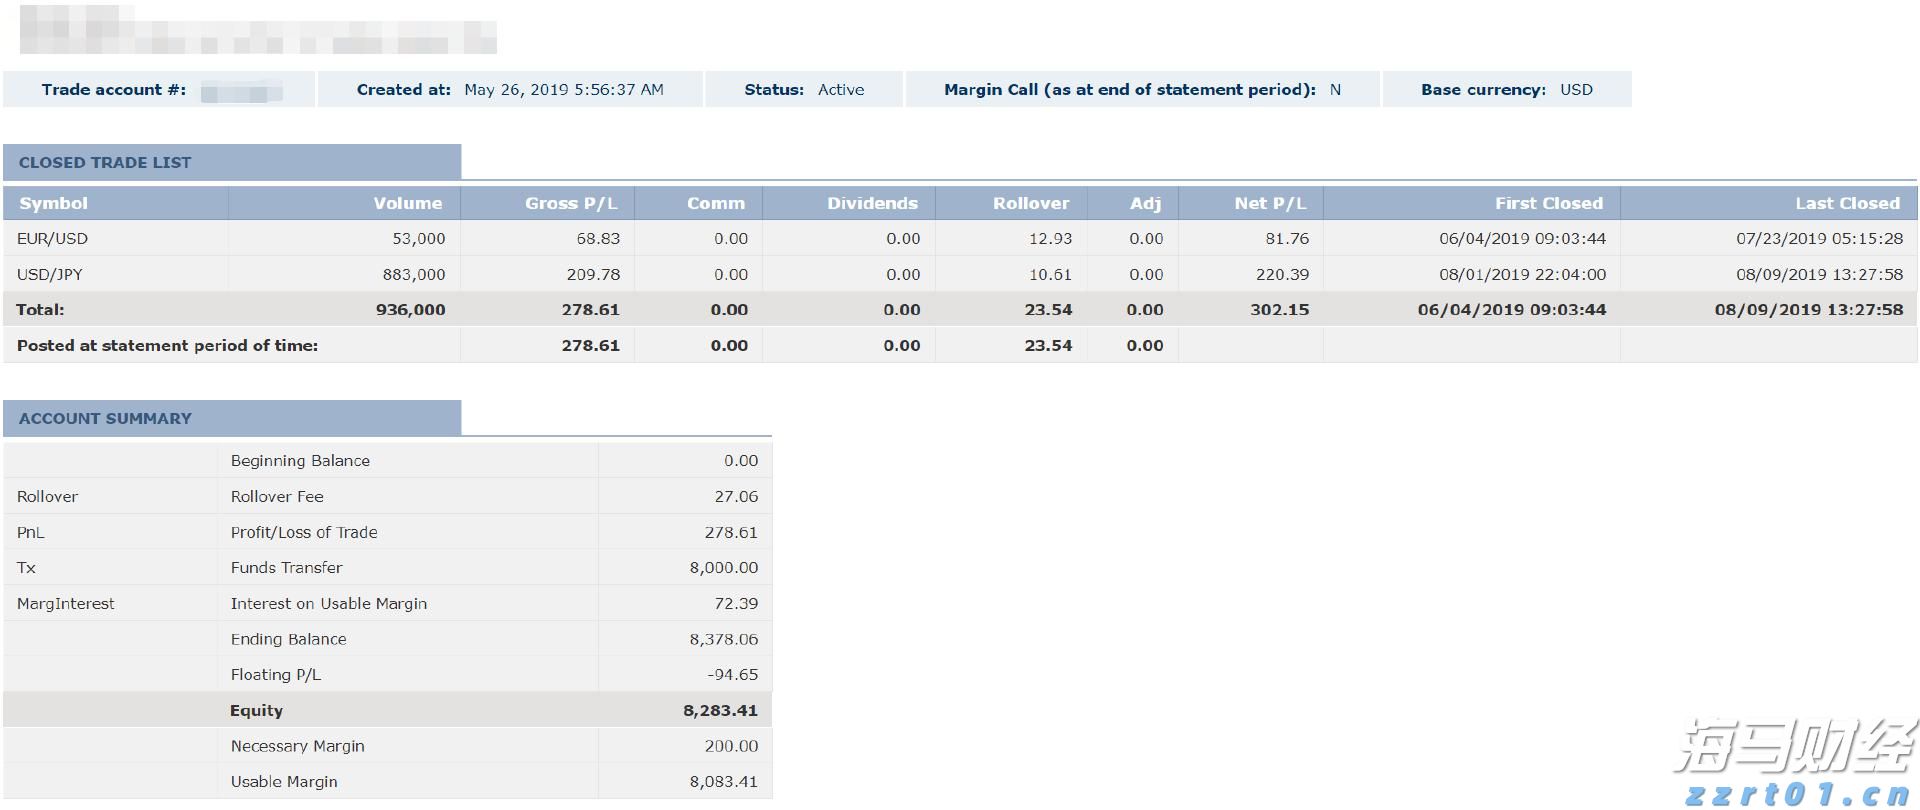Click the Usable Margin value 8,083.41
The width and height of the screenshot is (1920, 810).
(x=723, y=782)
